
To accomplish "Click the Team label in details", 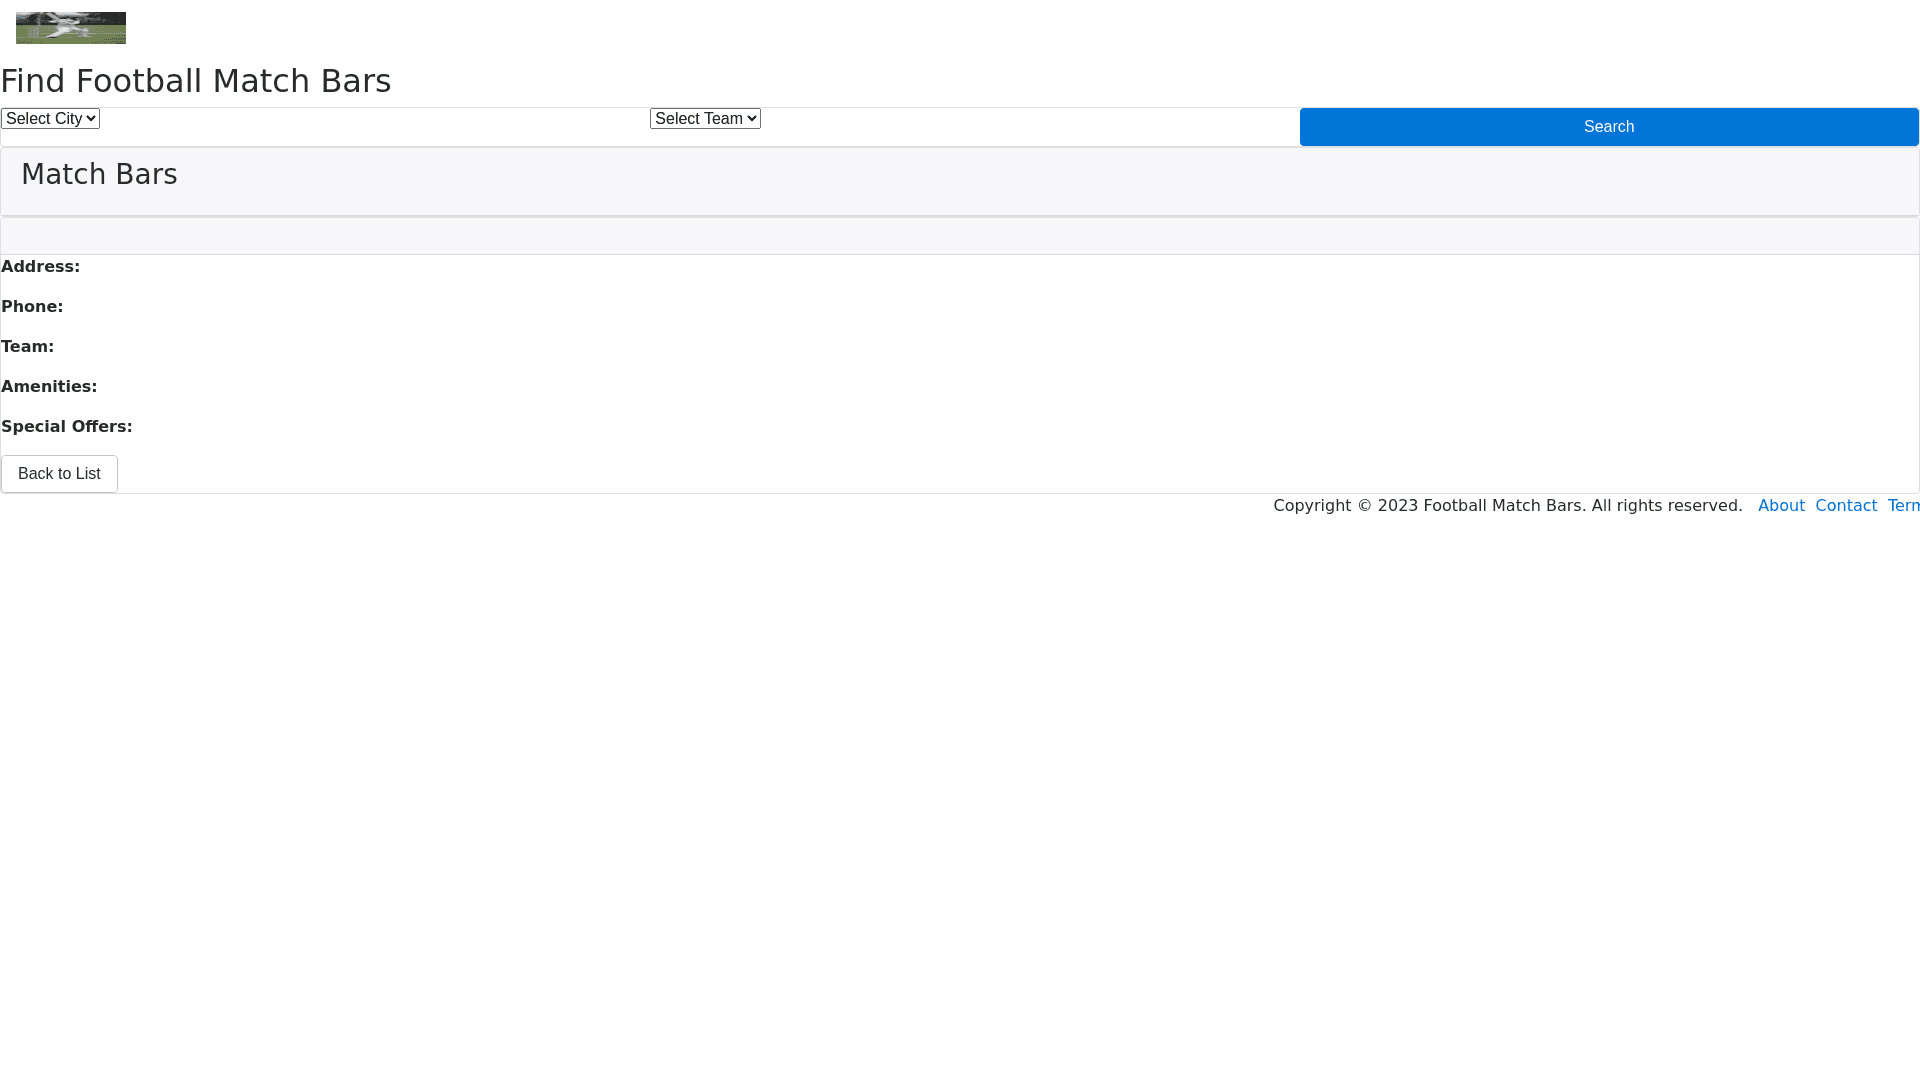I will coord(28,347).
